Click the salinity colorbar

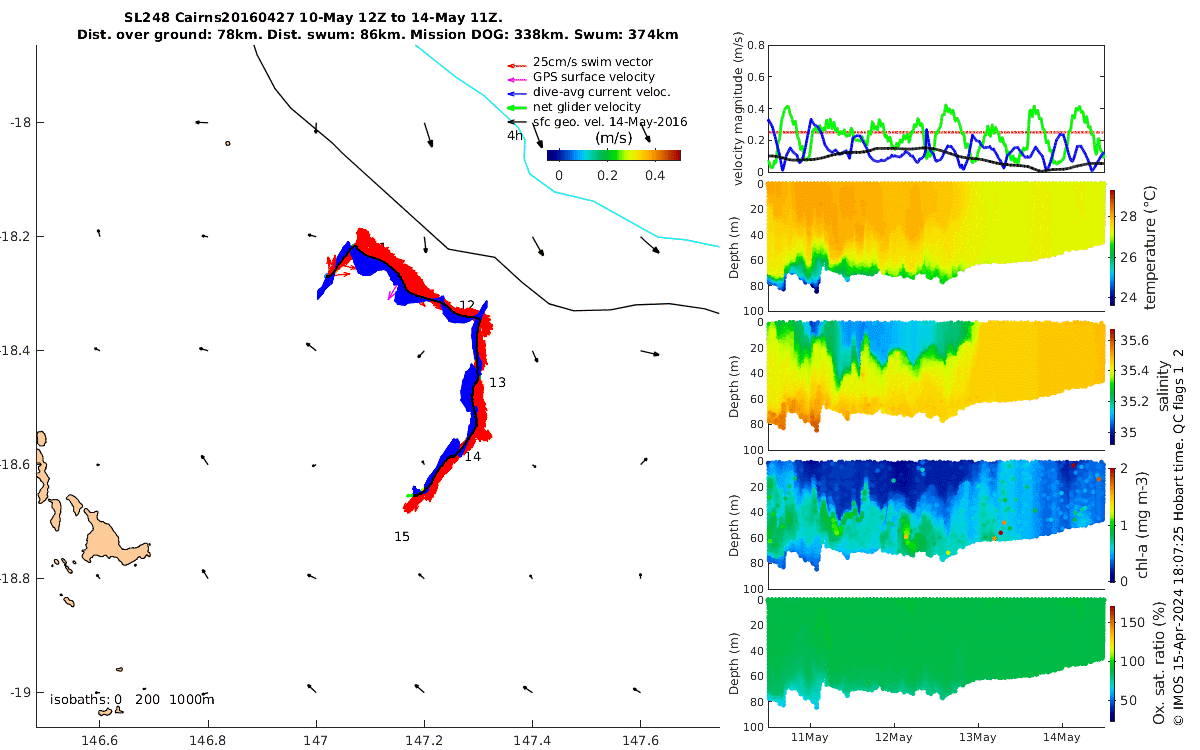pos(1114,385)
